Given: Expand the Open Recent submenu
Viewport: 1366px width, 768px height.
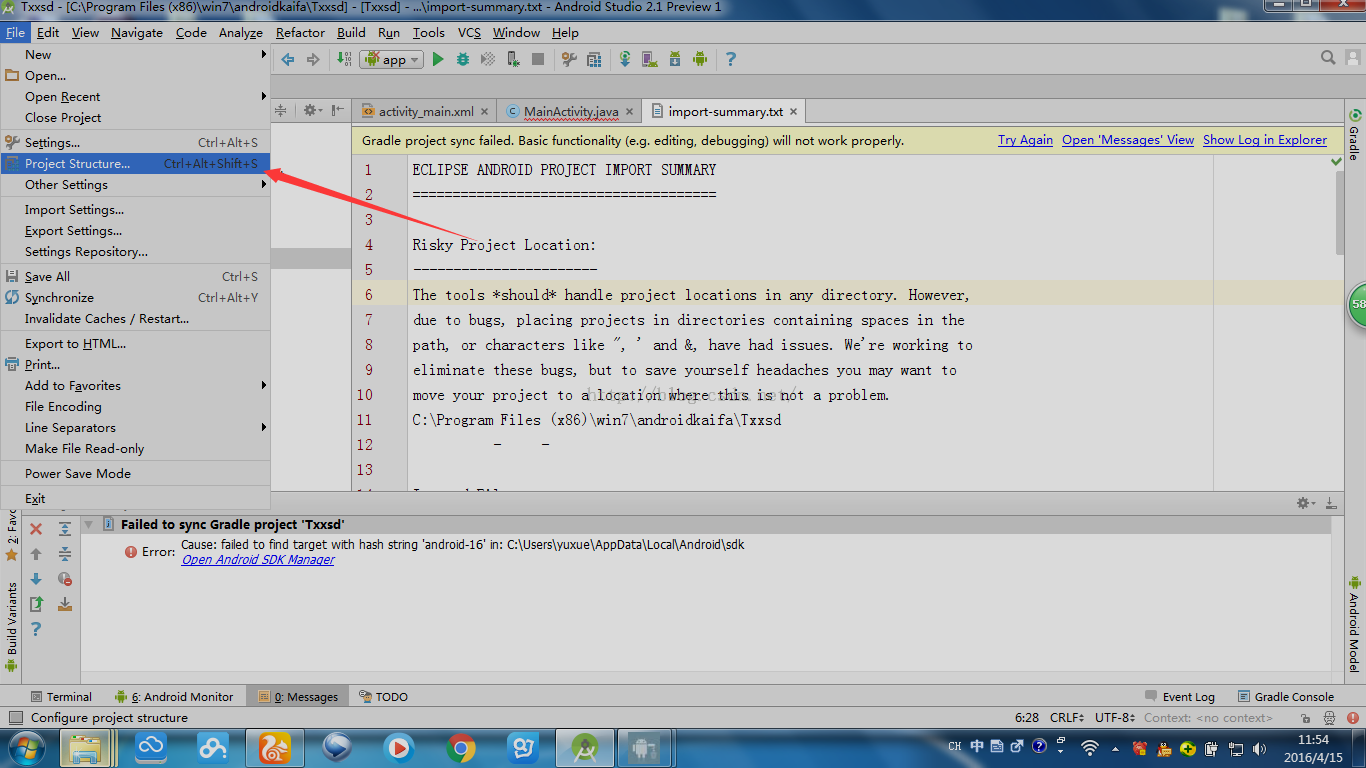Looking at the screenshot, I should 135,97.
